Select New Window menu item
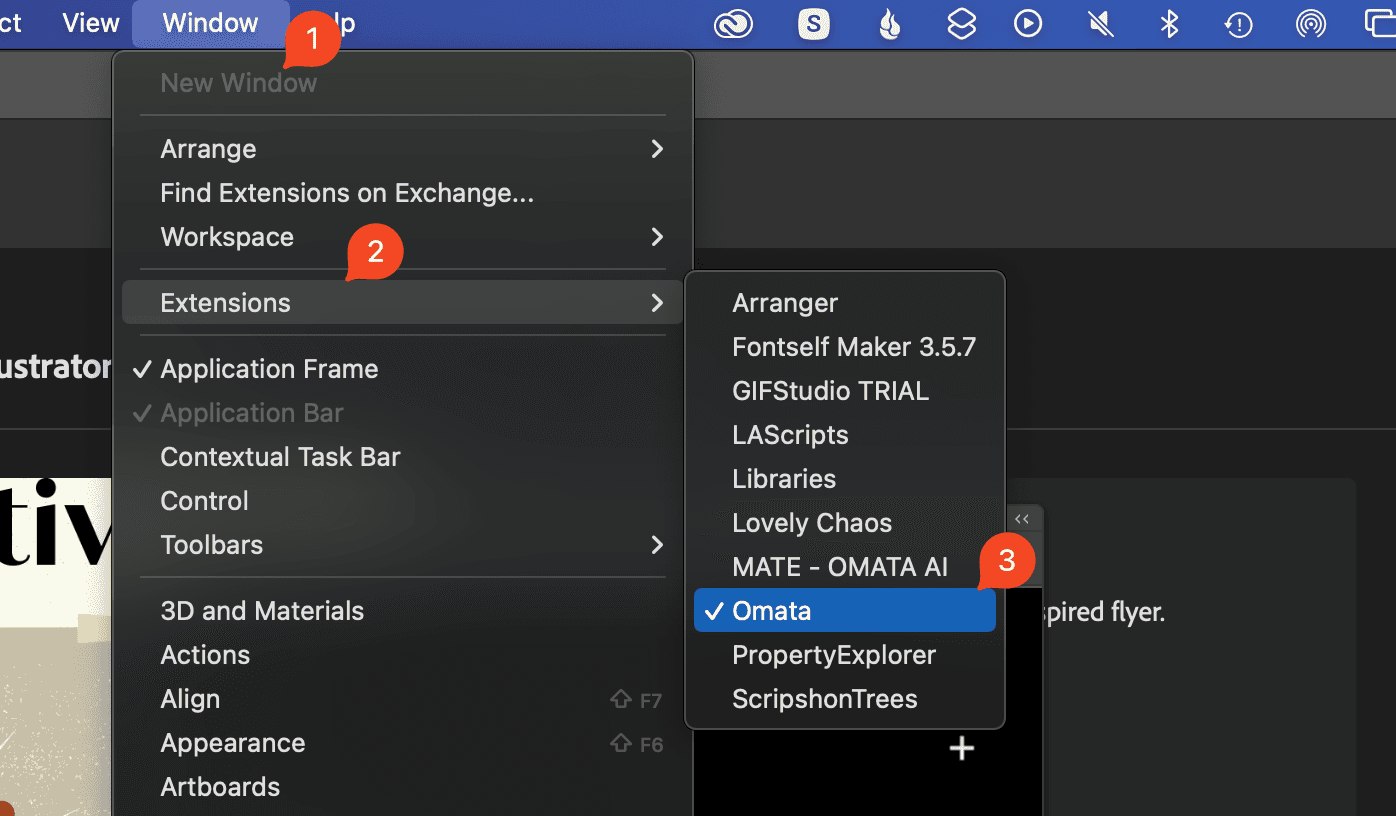Screen dimensions: 1396x816 [x=403, y=83]
